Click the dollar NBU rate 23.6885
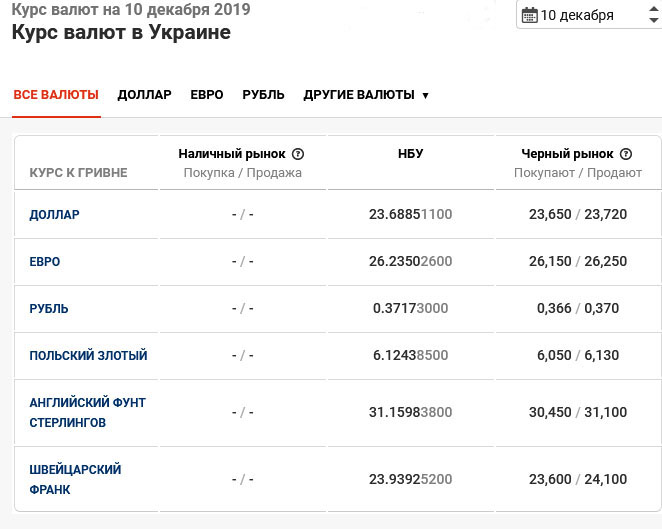 410,214
